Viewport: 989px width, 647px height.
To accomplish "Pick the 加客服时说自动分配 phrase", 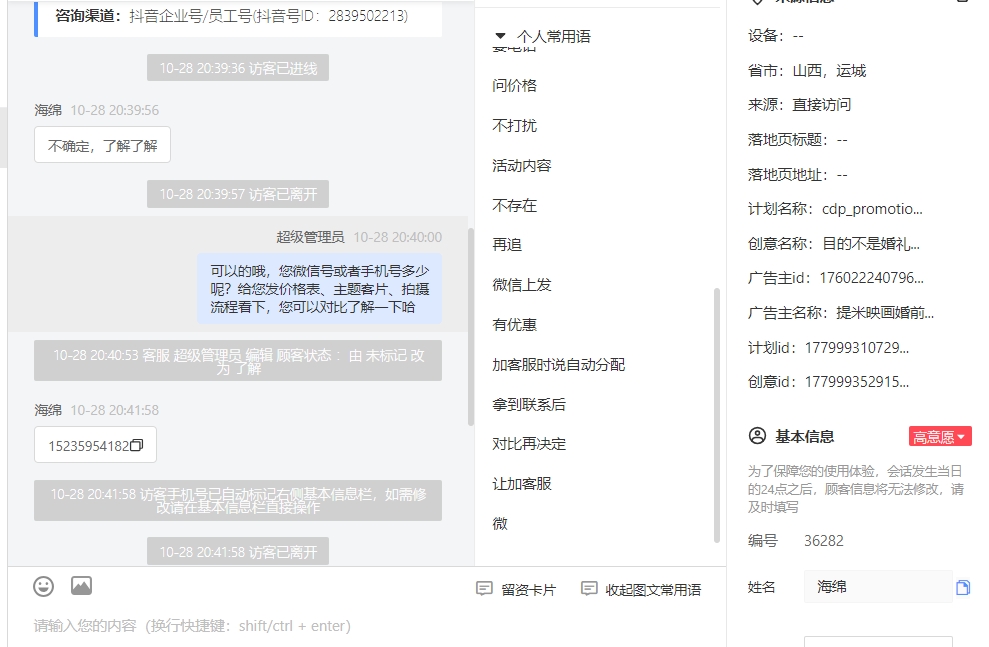I will coord(559,364).
